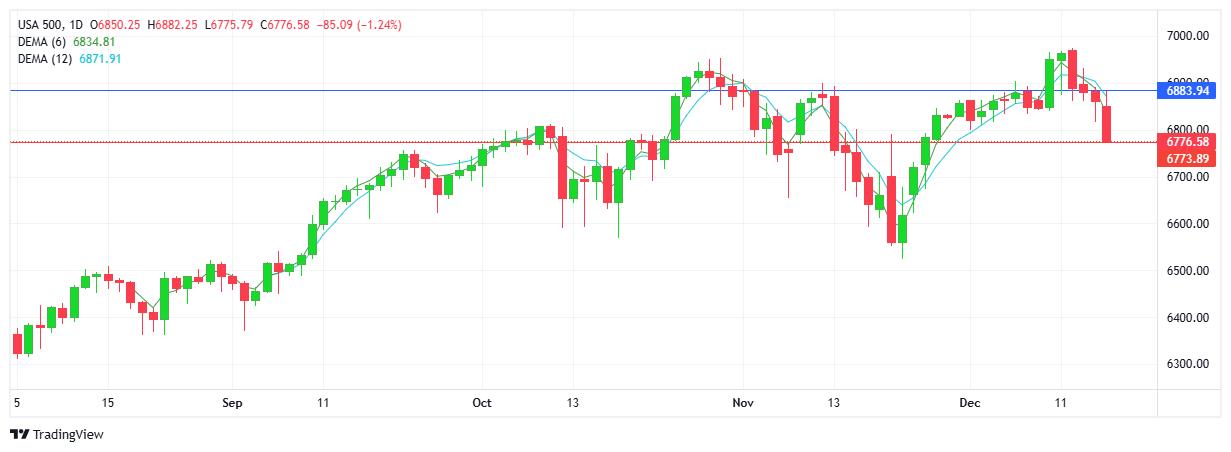Click the DEMA (6) value 6834.81
Screen dimensions: 1231x452
pyautogui.click(x=96, y=41)
